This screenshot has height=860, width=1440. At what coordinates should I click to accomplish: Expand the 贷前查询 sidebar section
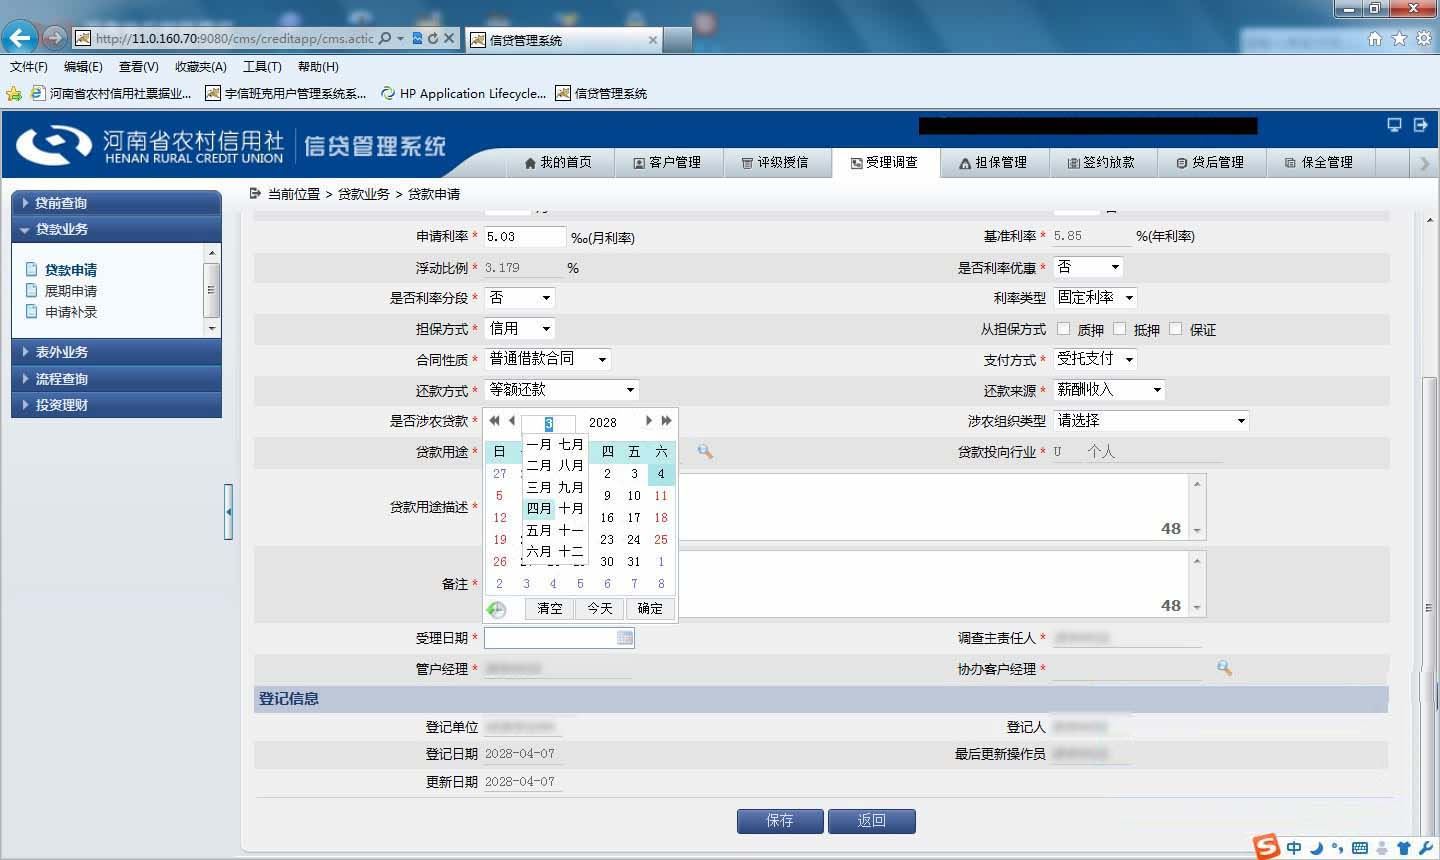point(116,202)
